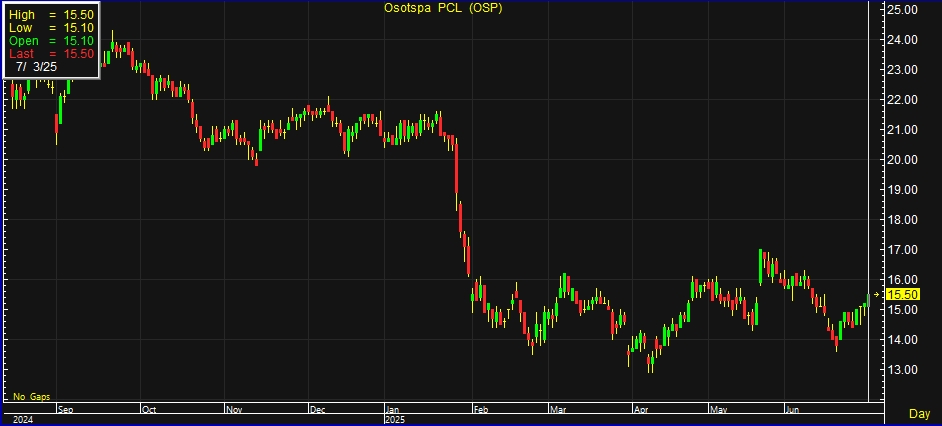942x426 pixels.
Task: Click the Low value row in the info box
Action: click(51, 29)
